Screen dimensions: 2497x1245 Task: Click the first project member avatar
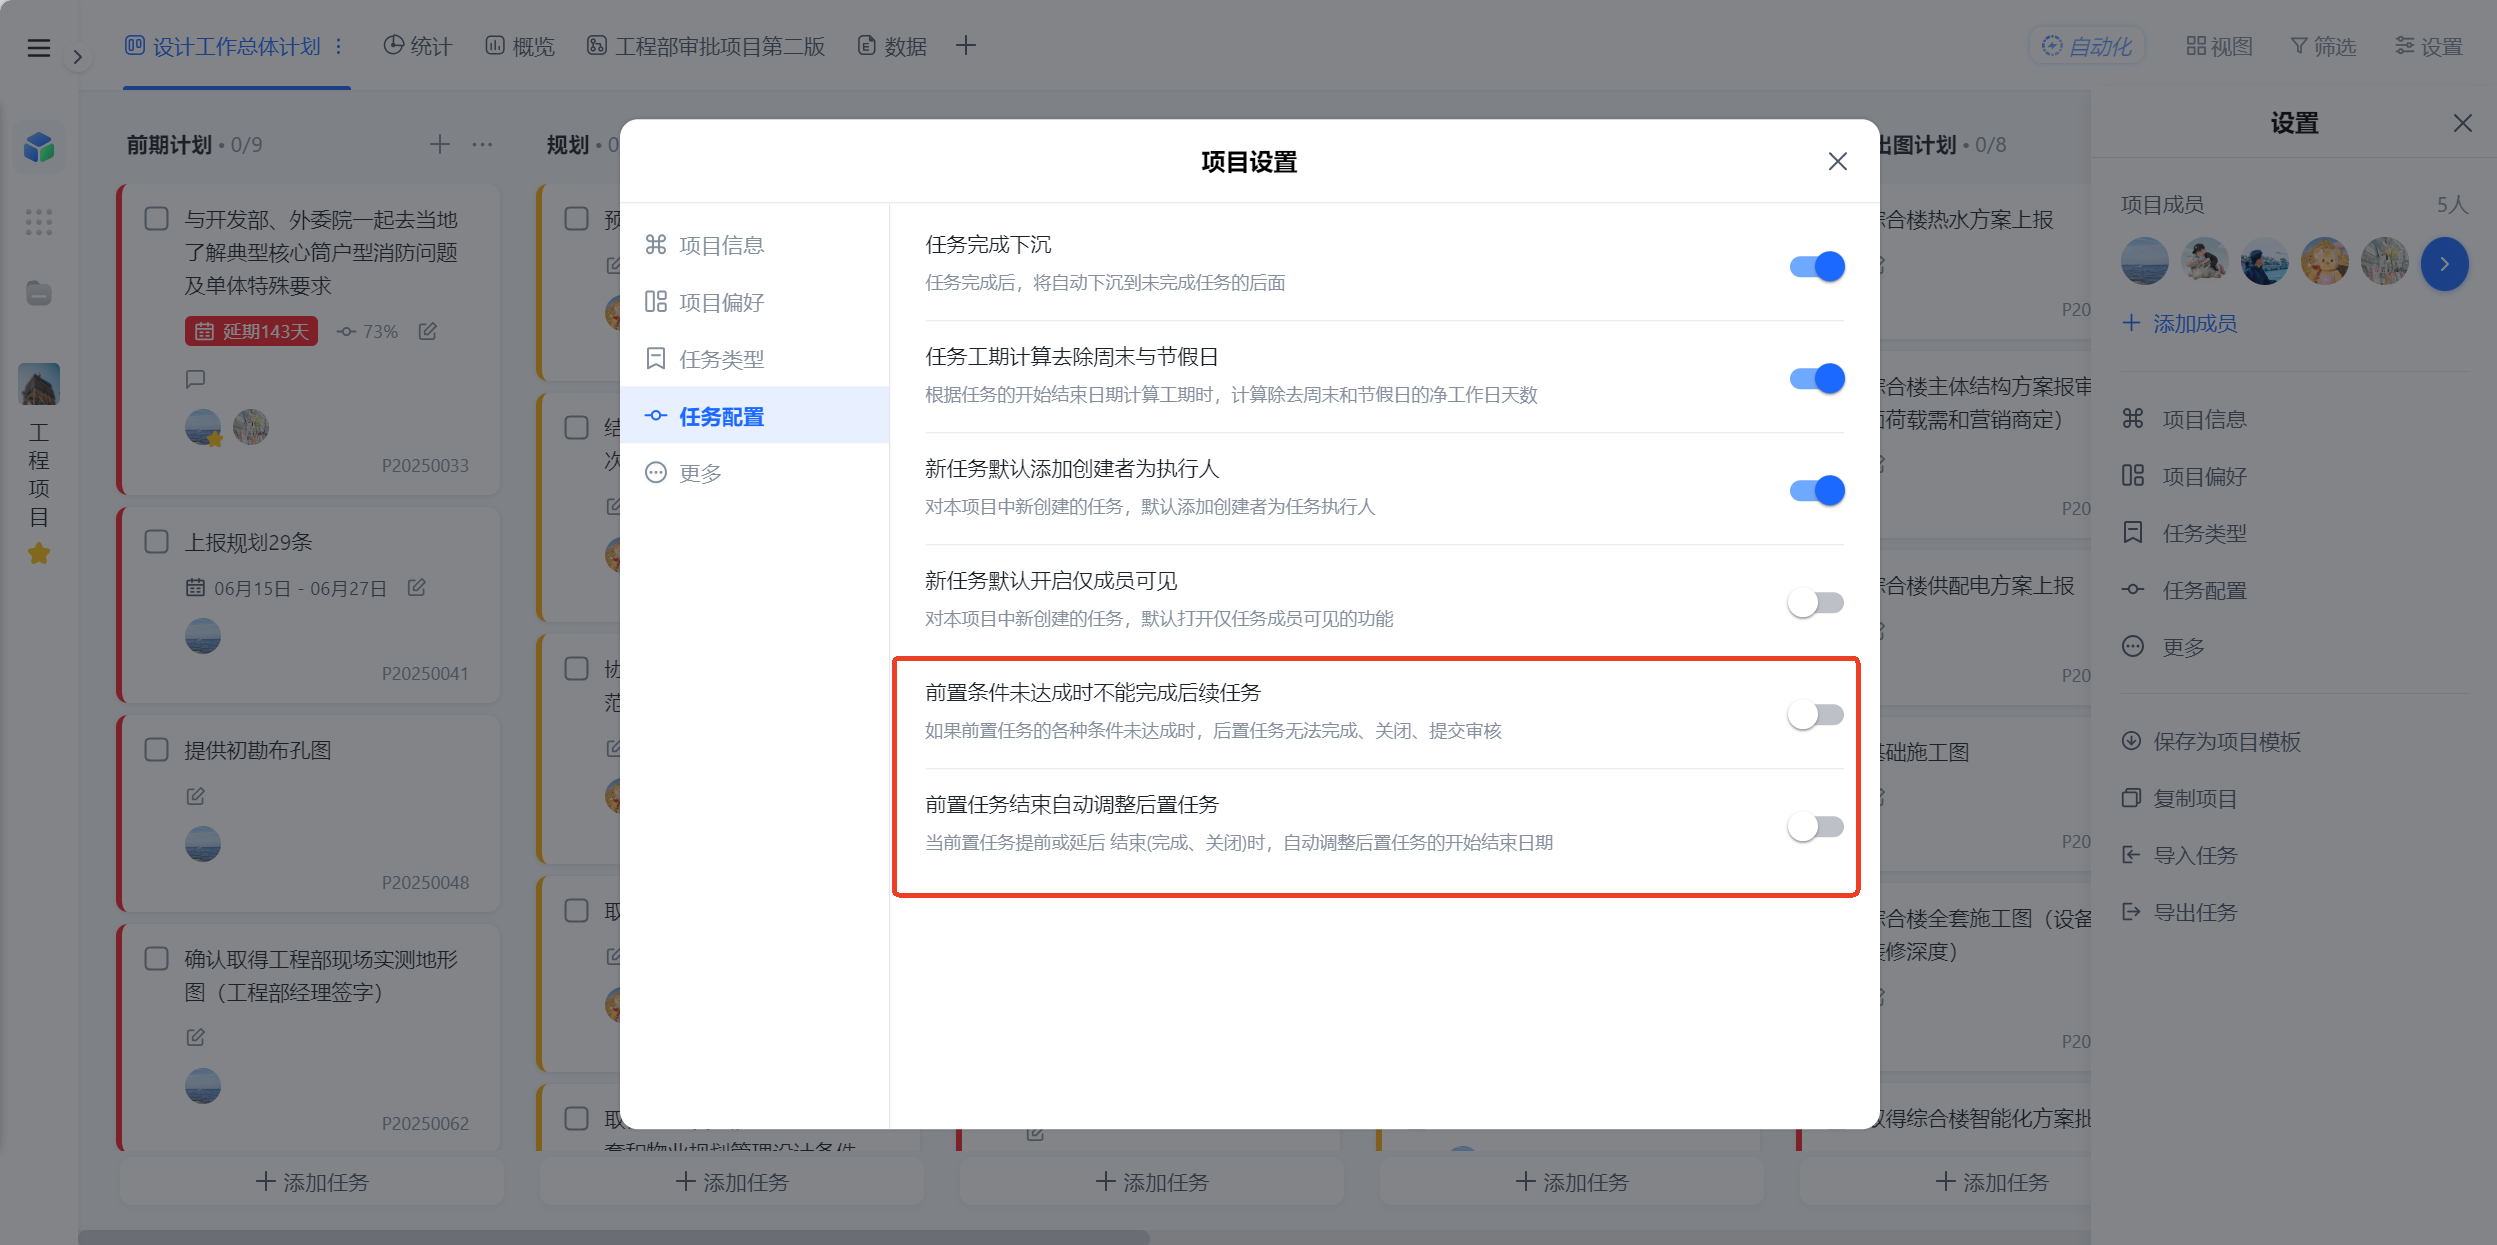2145,262
